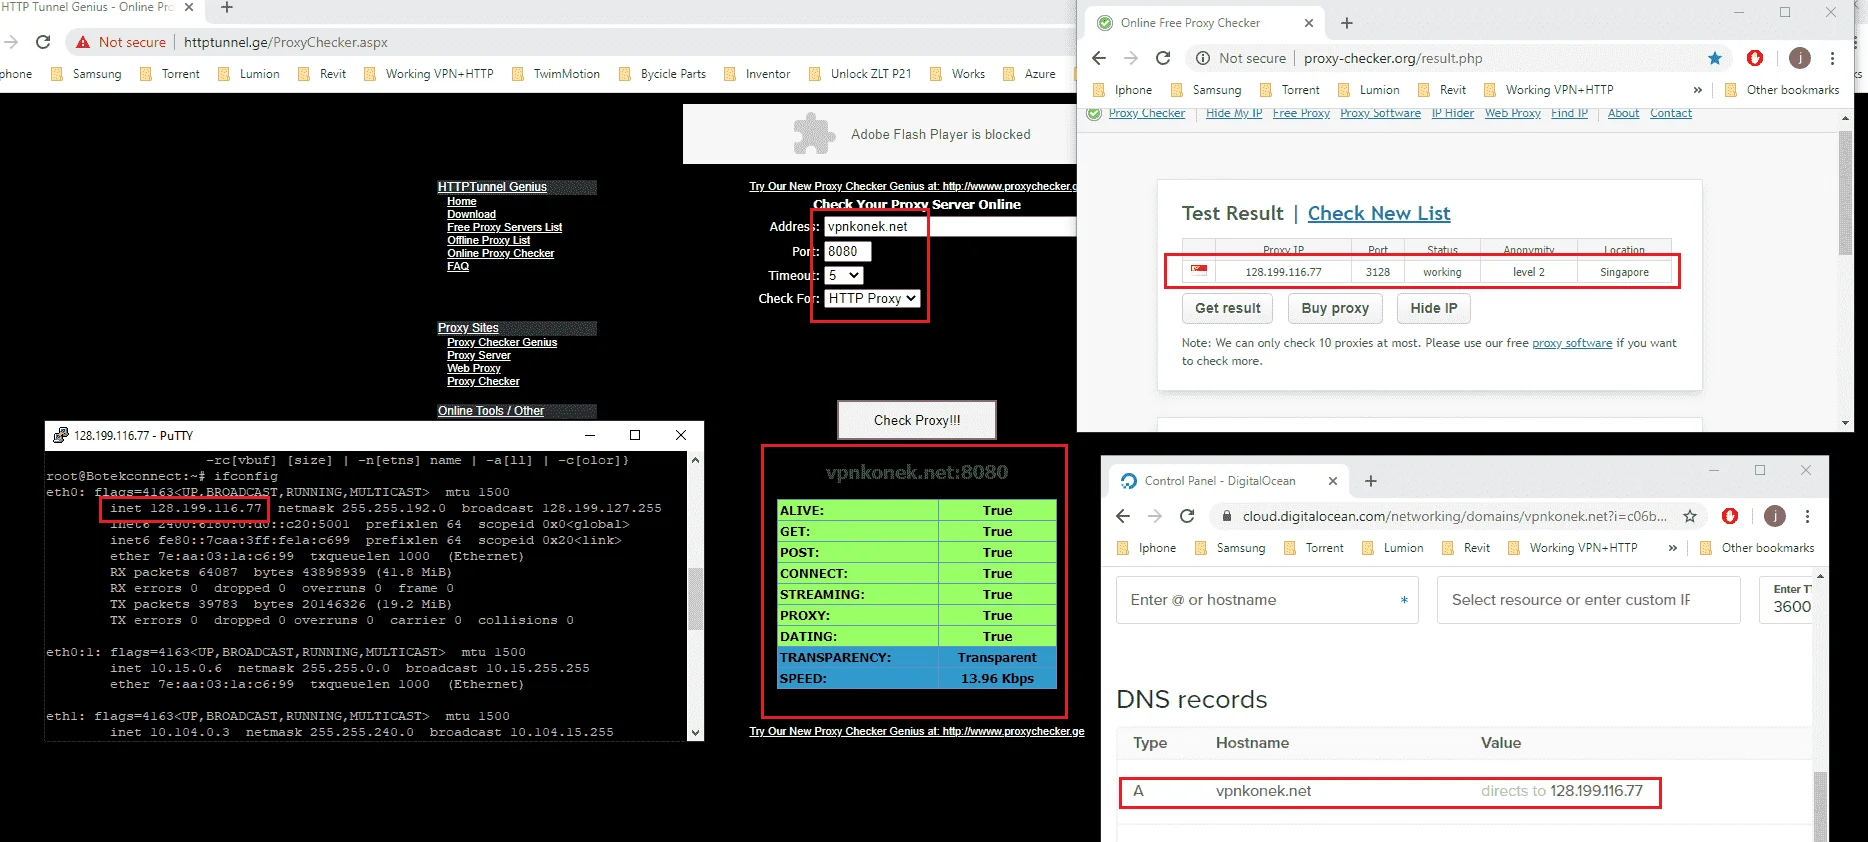Click the proxy-checker.org page vertical scrollbar
The height and width of the screenshot is (842, 1868).
click(1845, 193)
